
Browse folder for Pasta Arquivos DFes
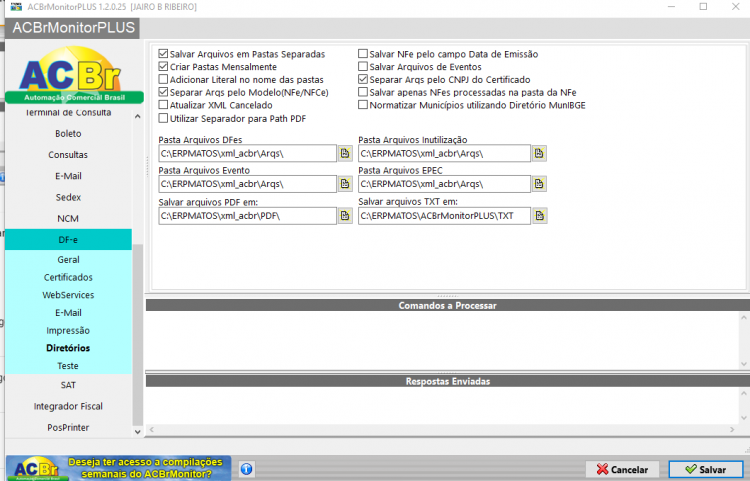click(345, 153)
